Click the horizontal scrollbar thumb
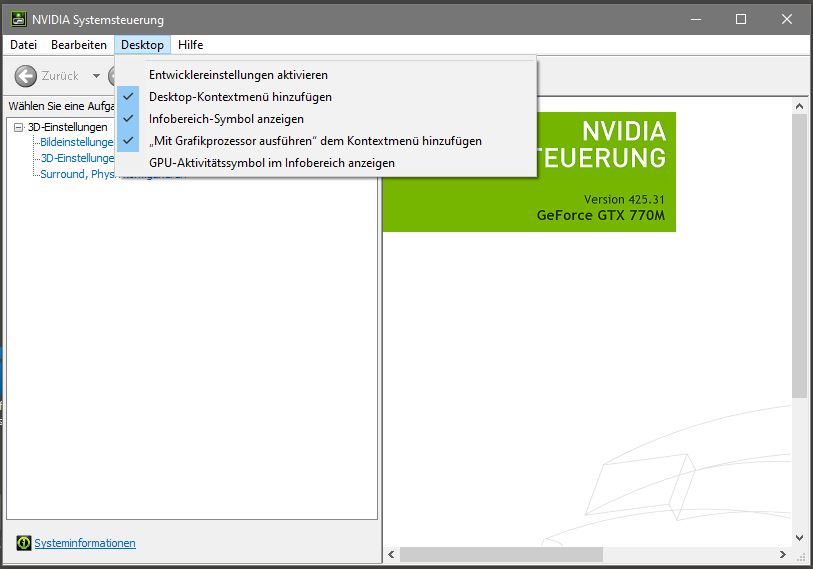This screenshot has height=569, width=813. (x=501, y=554)
